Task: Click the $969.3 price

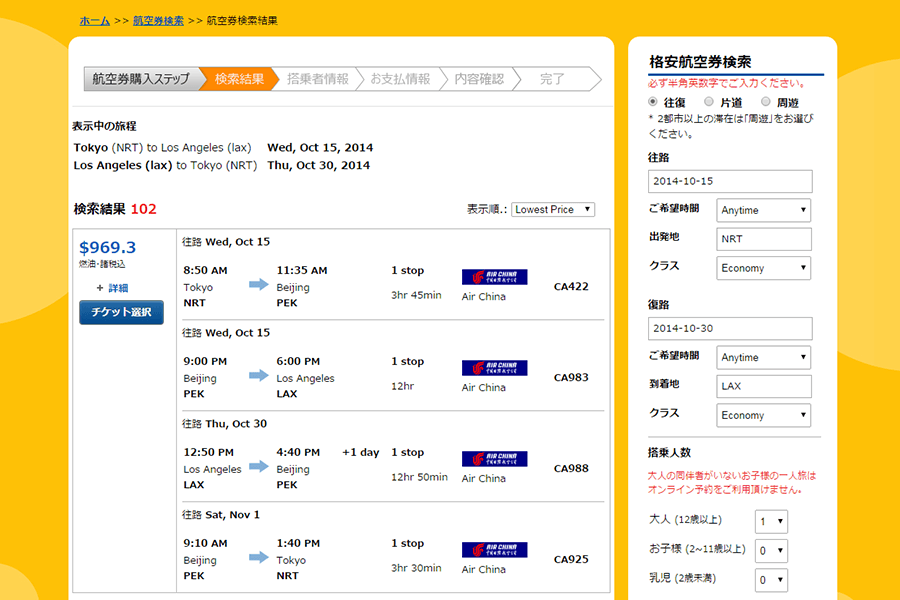Action: [x=107, y=247]
